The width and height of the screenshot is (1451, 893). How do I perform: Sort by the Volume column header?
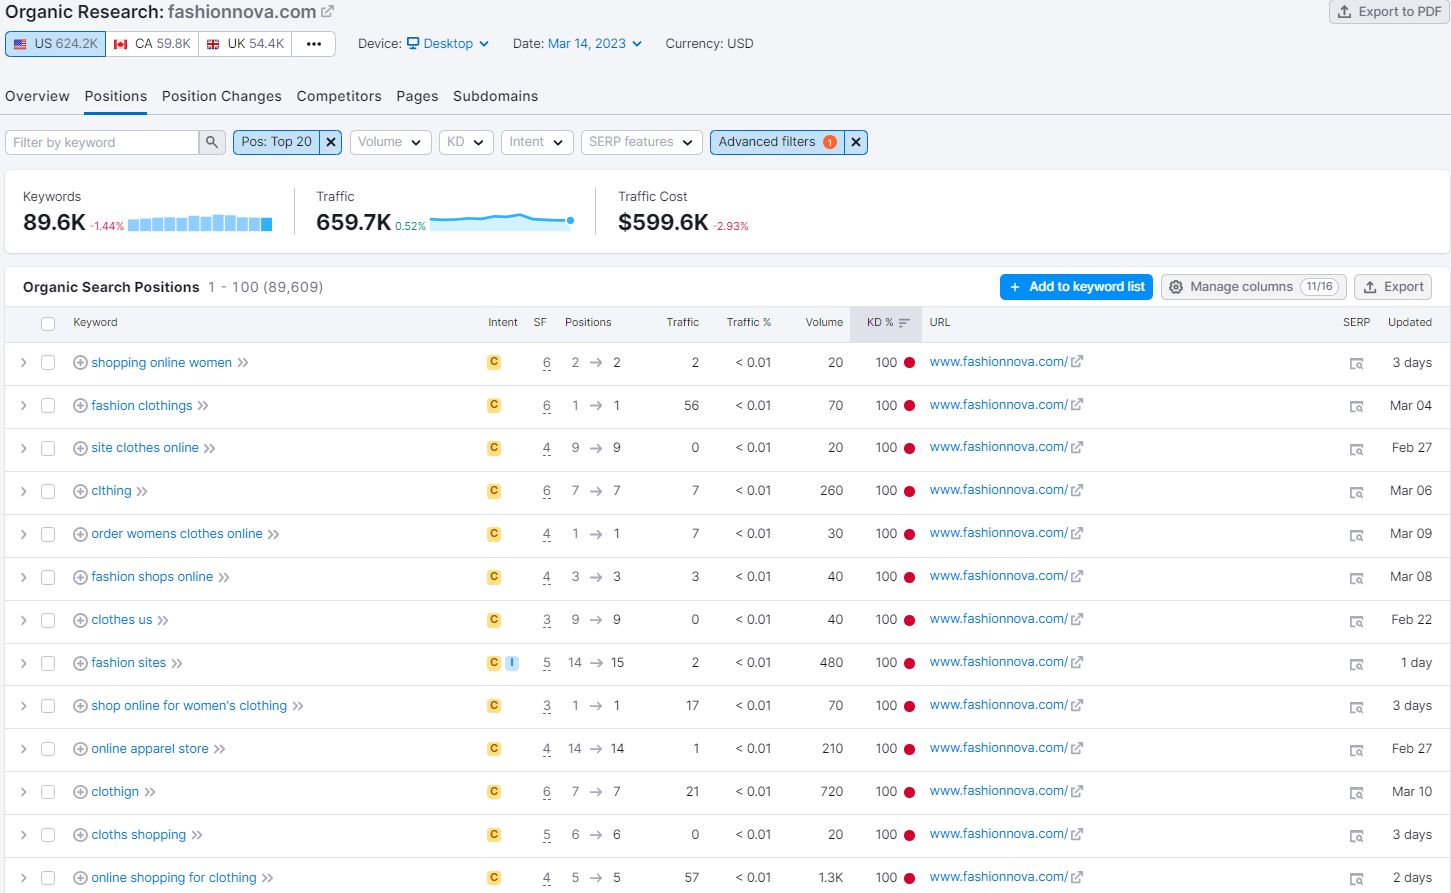(824, 322)
